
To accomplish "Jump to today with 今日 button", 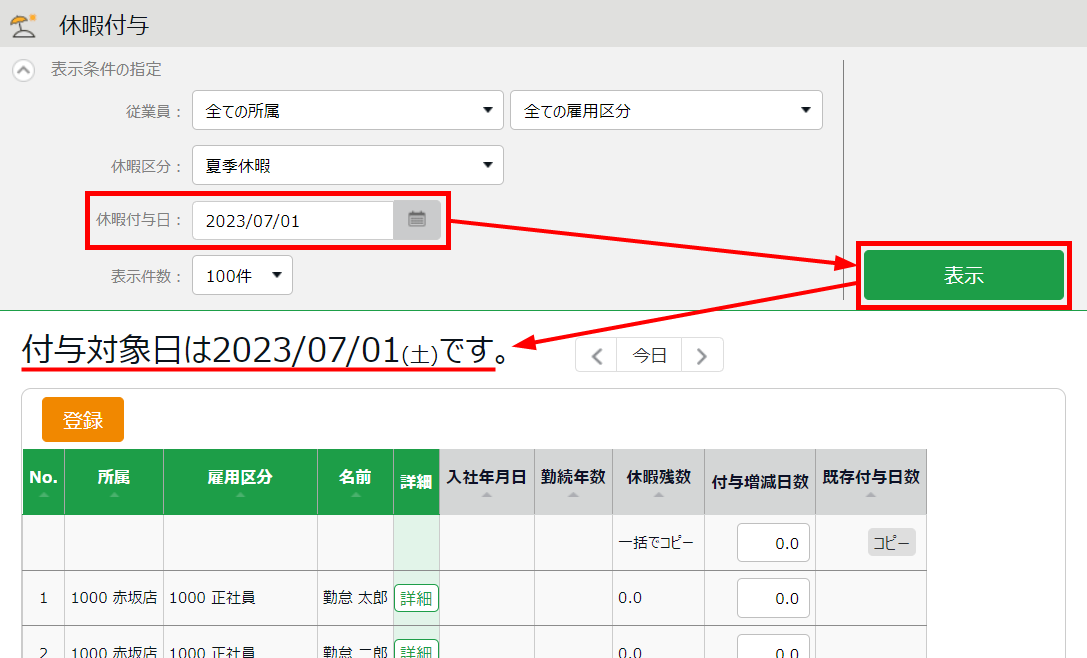I will coord(650,355).
